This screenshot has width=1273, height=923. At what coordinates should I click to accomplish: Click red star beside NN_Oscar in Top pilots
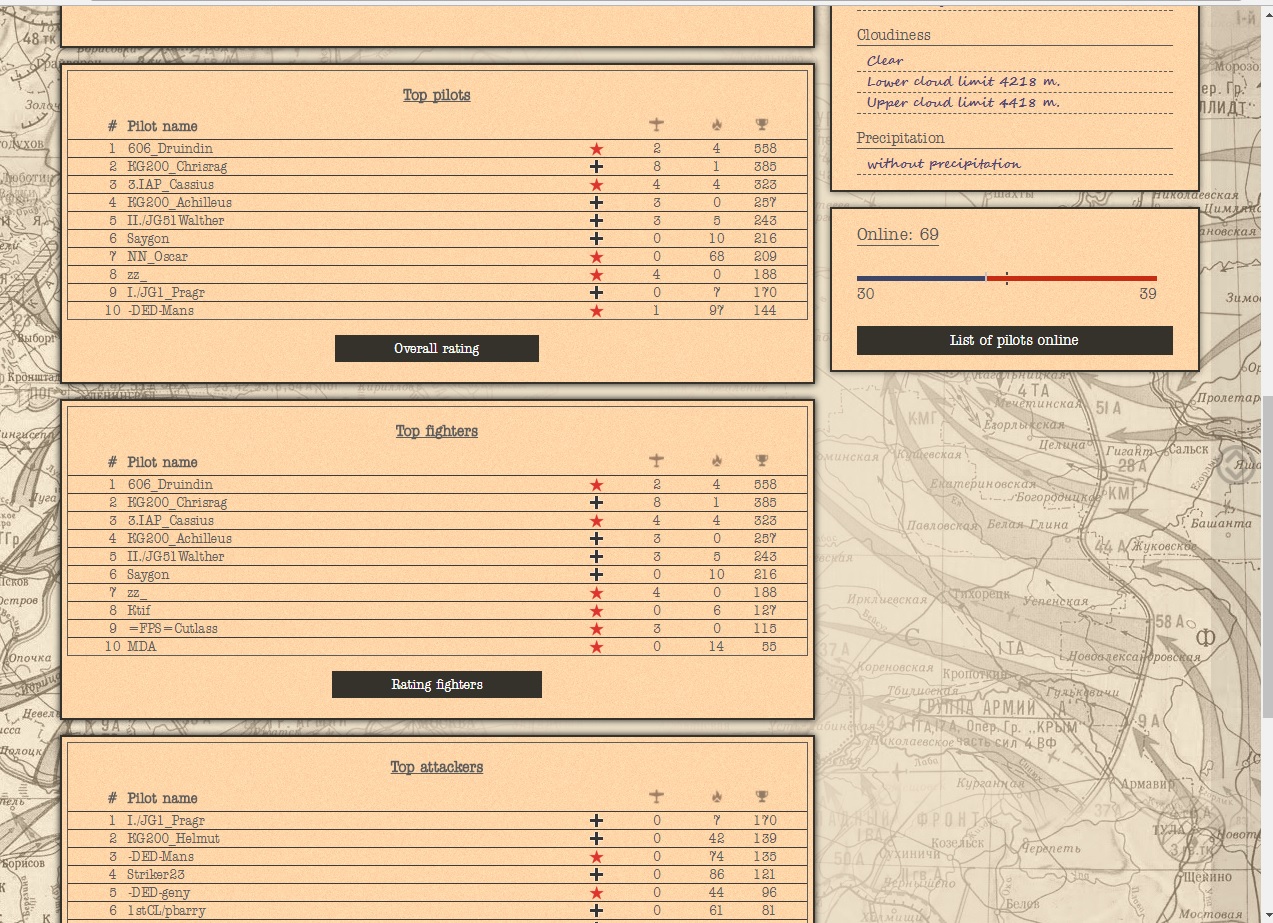[x=597, y=257]
